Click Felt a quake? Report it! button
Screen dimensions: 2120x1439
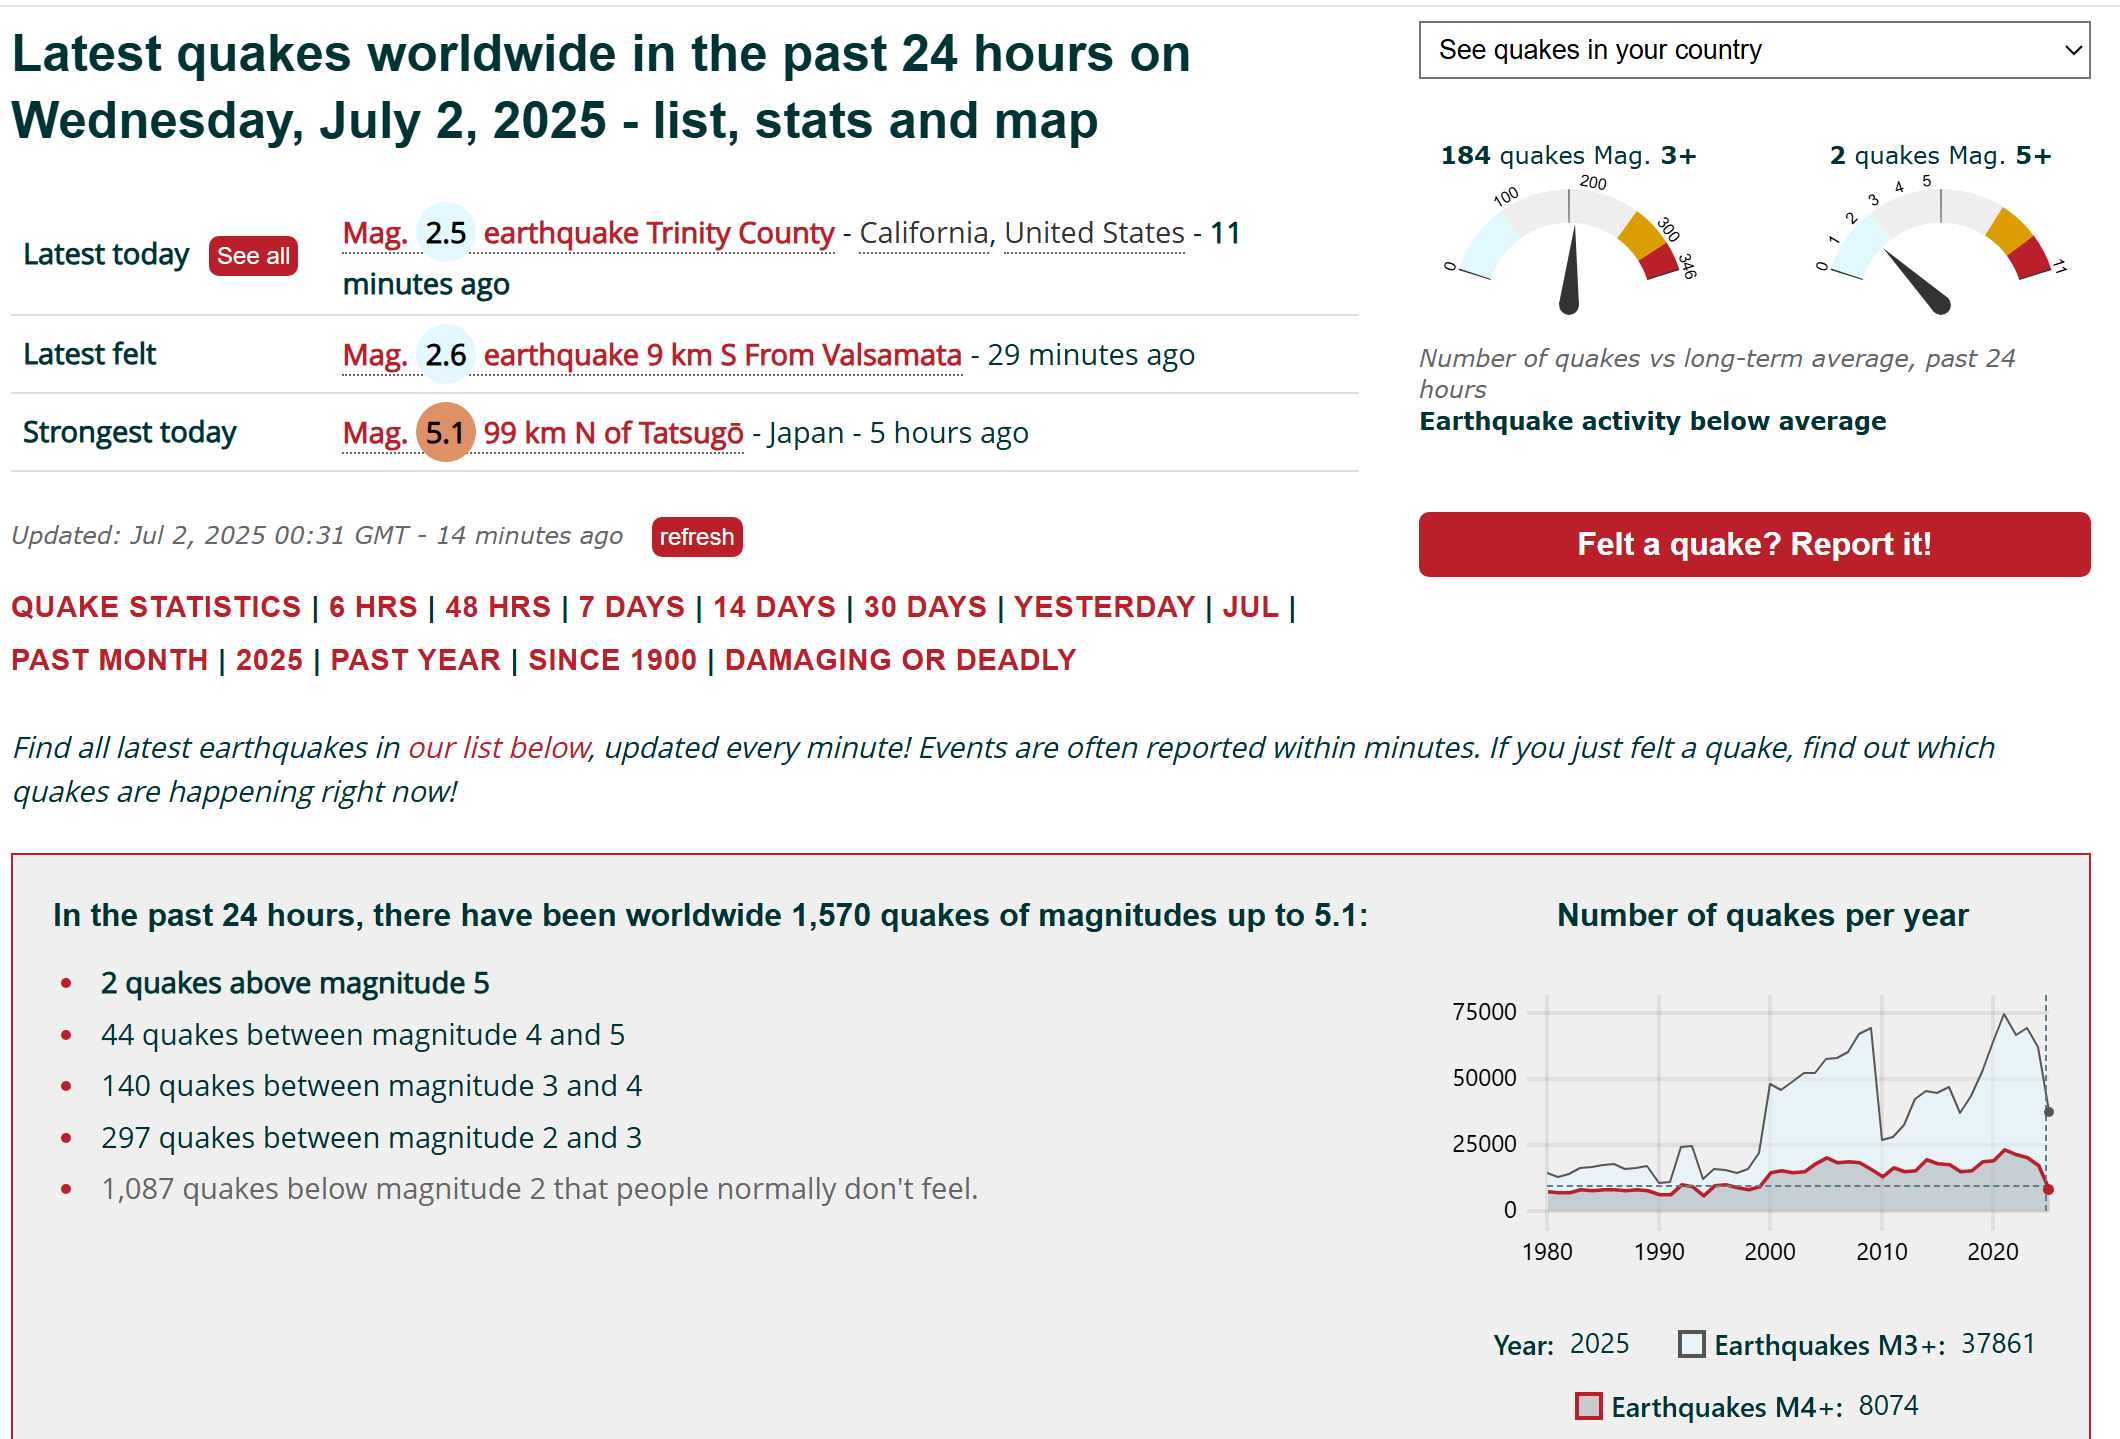click(x=1754, y=544)
